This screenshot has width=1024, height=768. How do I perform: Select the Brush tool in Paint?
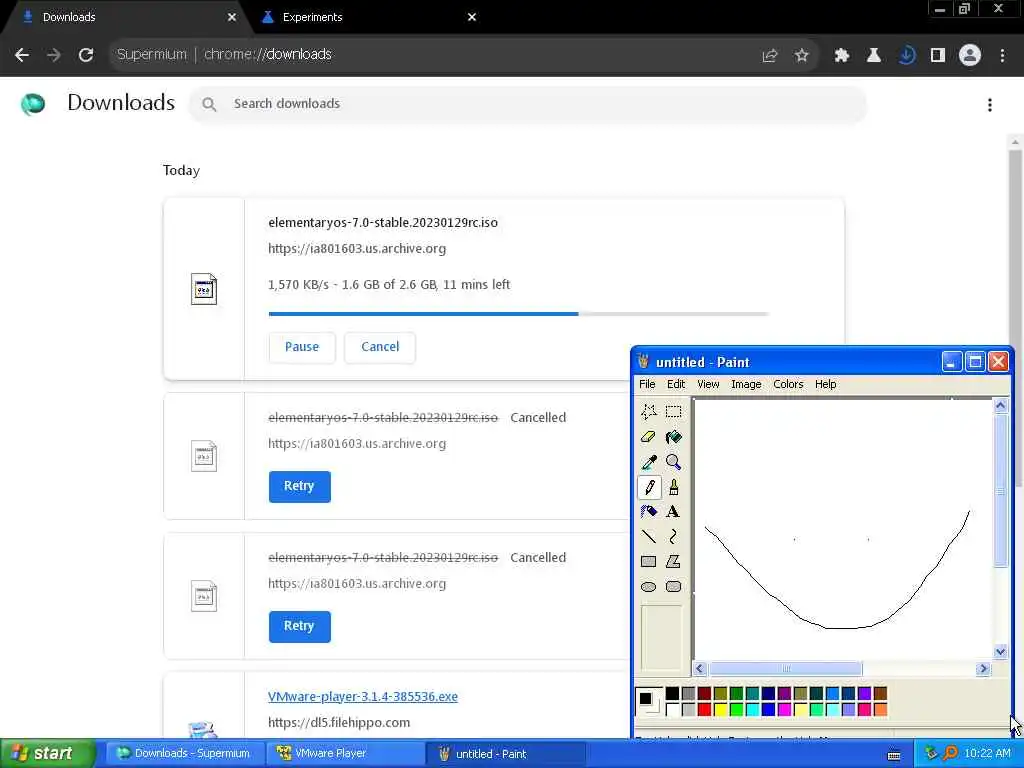pyautogui.click(x=673, y=487)
